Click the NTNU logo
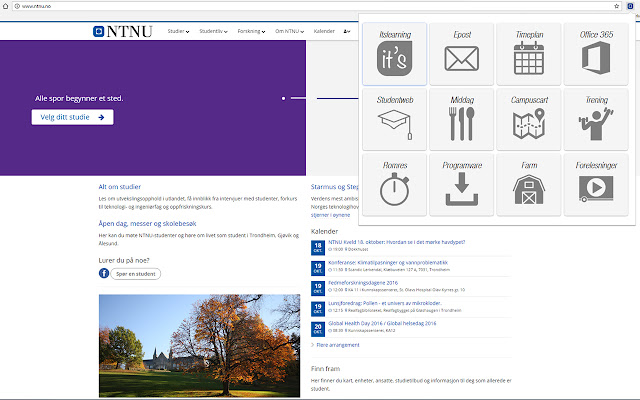This screenshot has height=400, width=640. [122, 31]
